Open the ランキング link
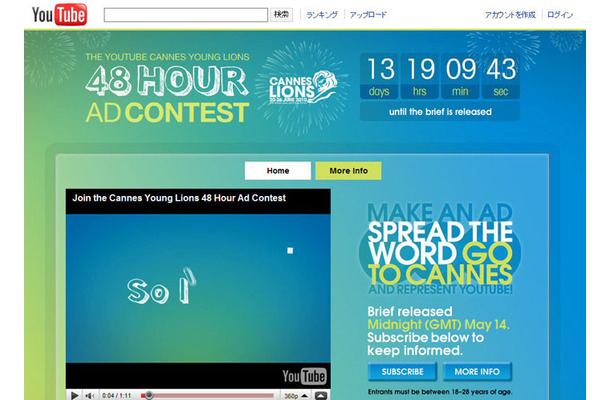 click(322, 15)
